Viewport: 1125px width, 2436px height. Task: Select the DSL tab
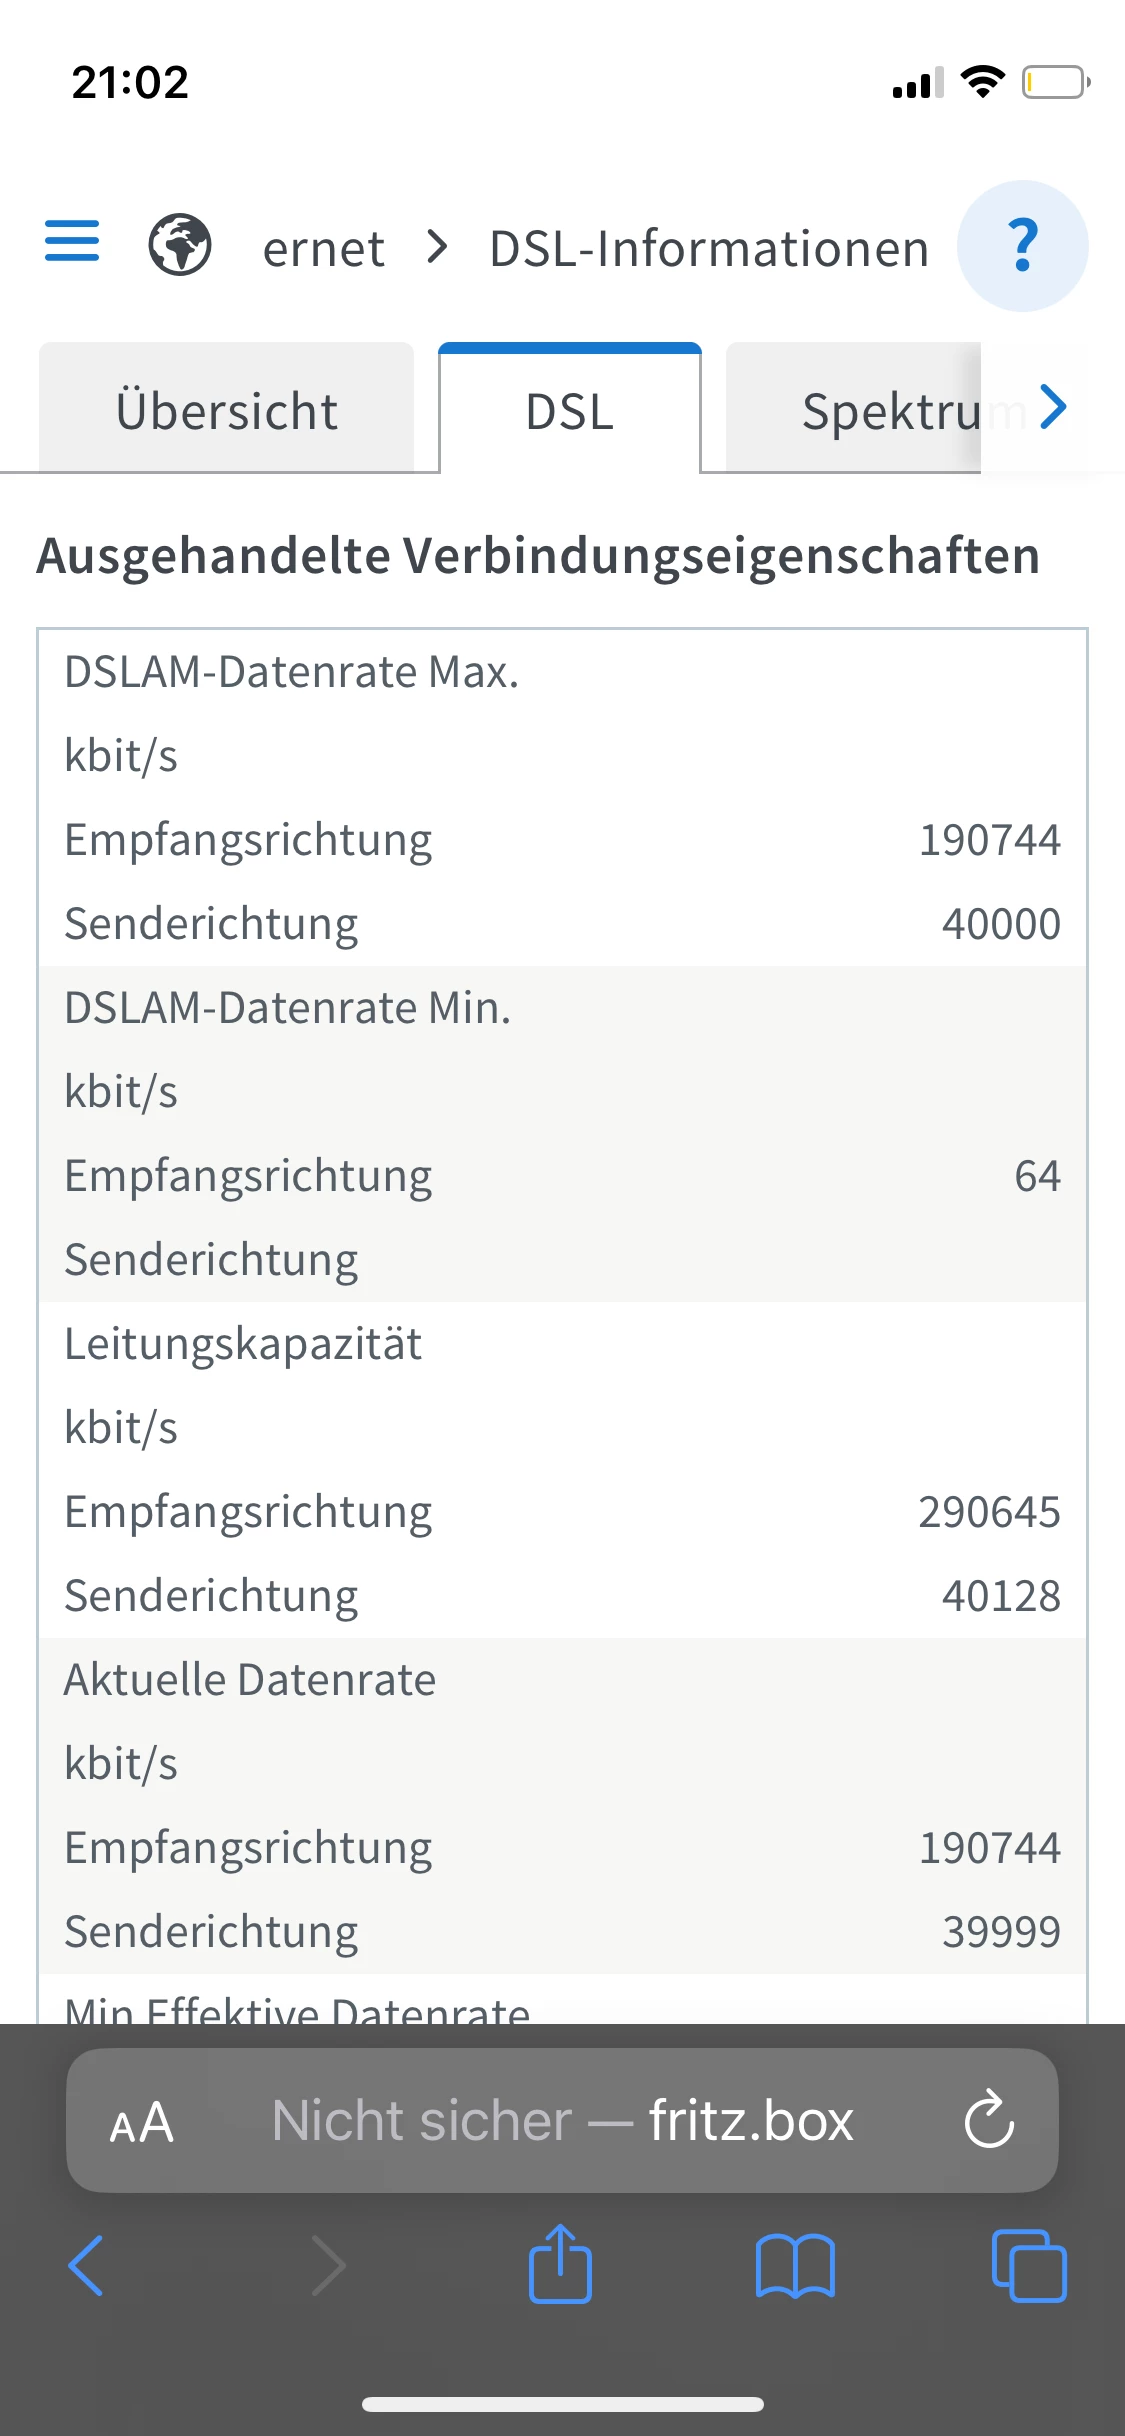pyautogui.click(x=570, y=411)
